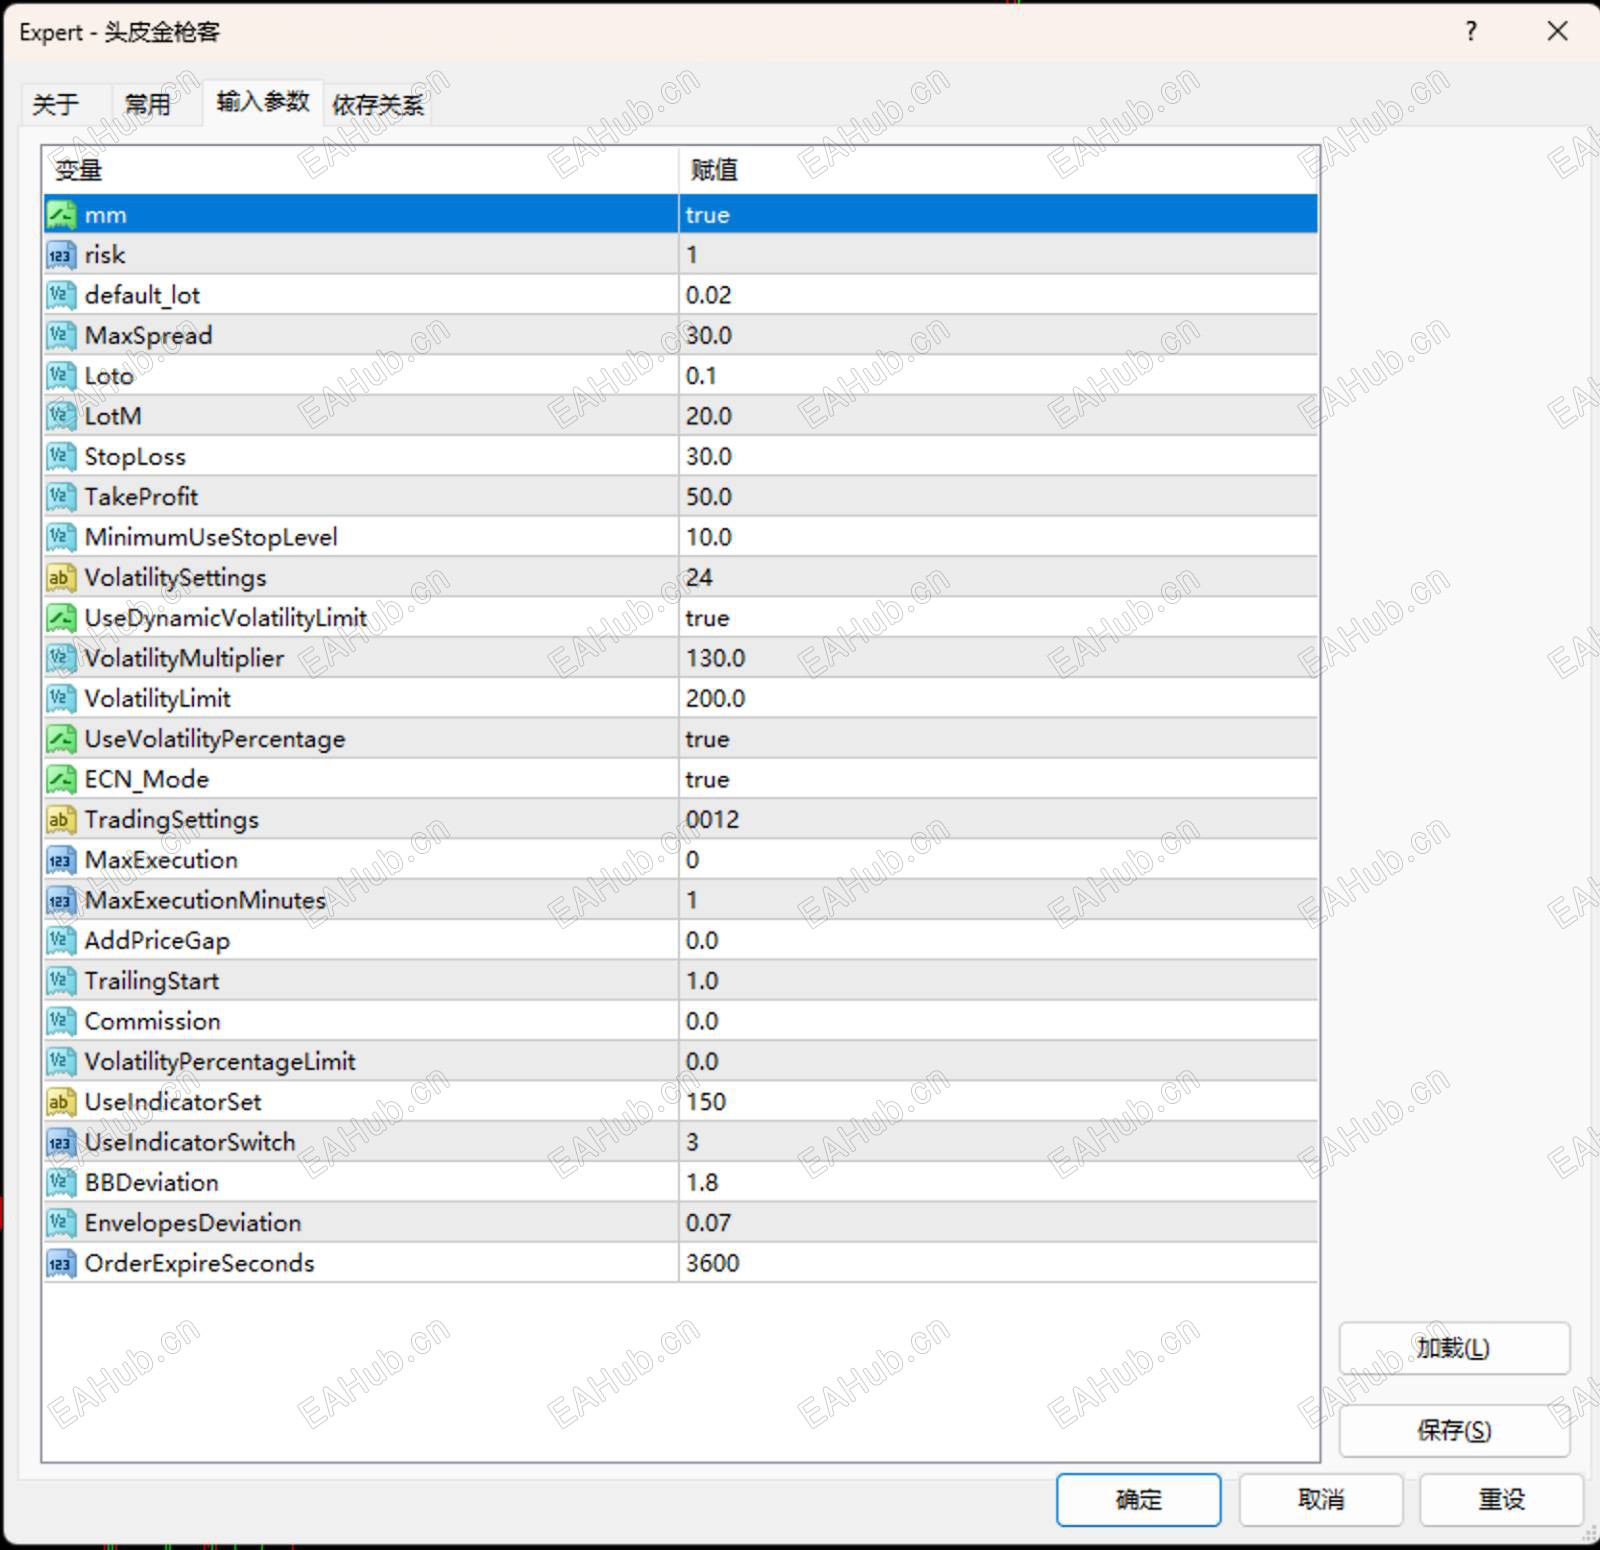Click the boolean icon beside UseDynamicVolatilityLimit
The image size is (1600, 1550).
point(61,618)
